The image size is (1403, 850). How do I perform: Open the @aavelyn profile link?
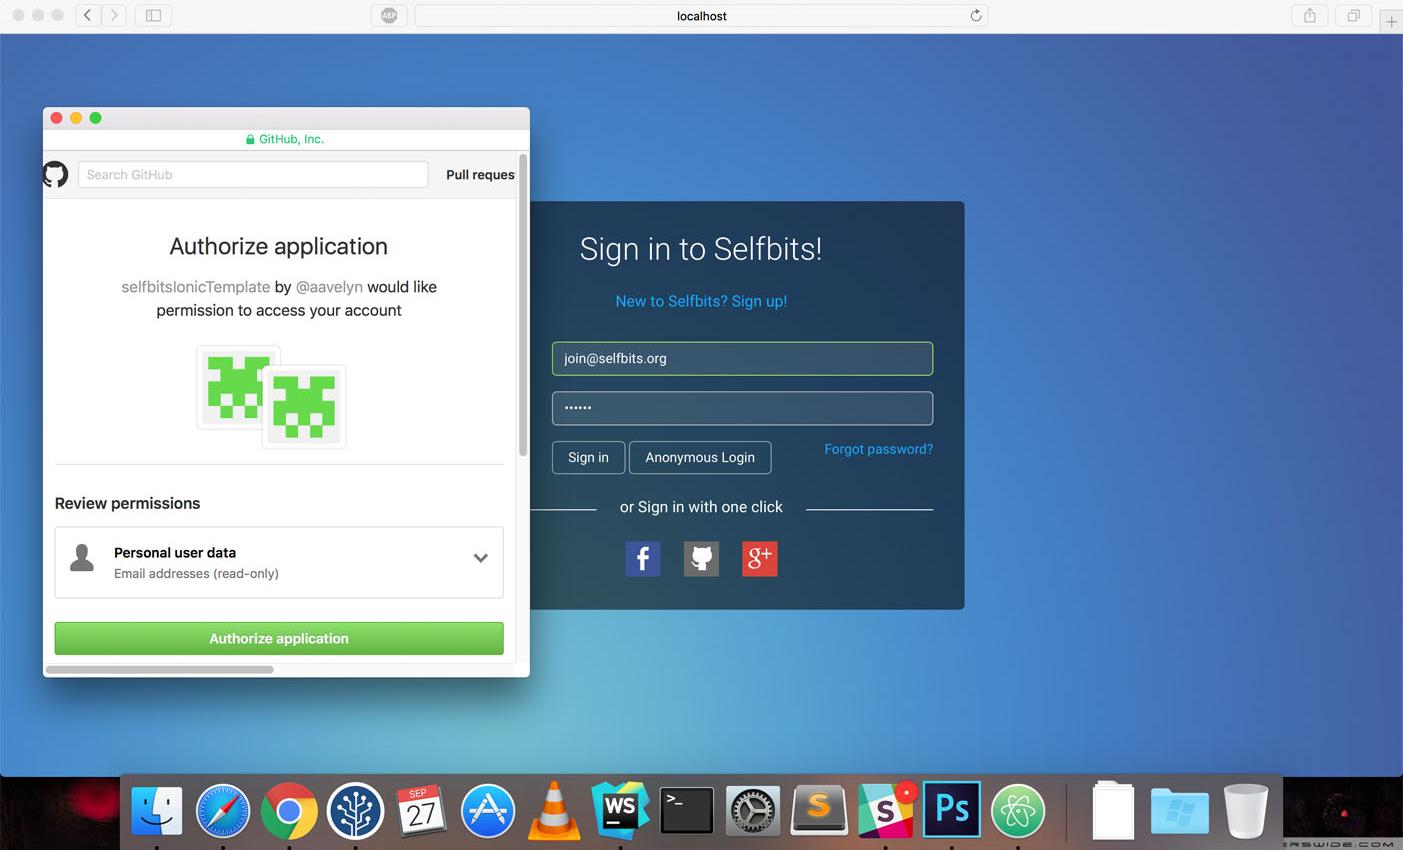[x=329, y=287]
